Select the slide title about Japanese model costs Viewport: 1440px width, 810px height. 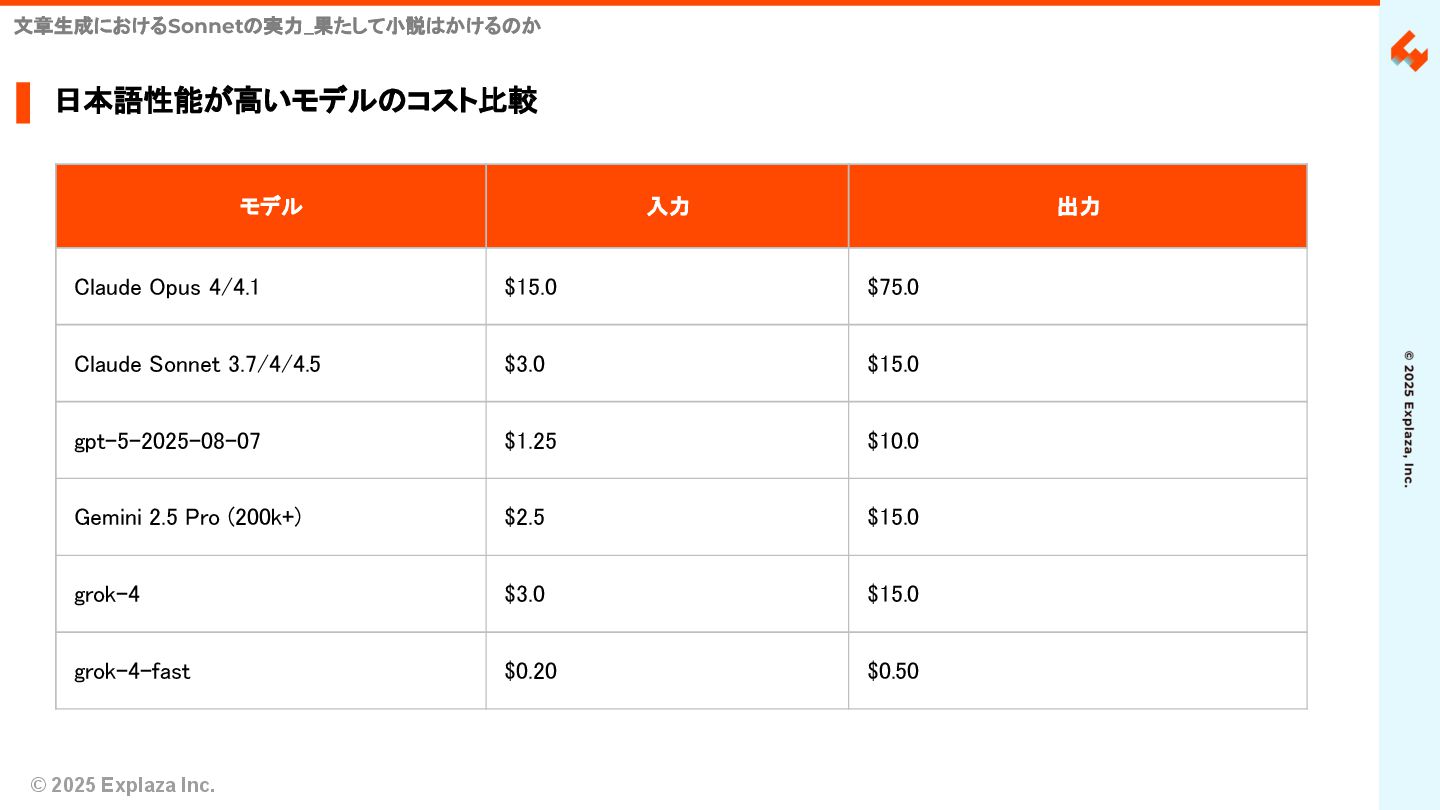[296, 101]
